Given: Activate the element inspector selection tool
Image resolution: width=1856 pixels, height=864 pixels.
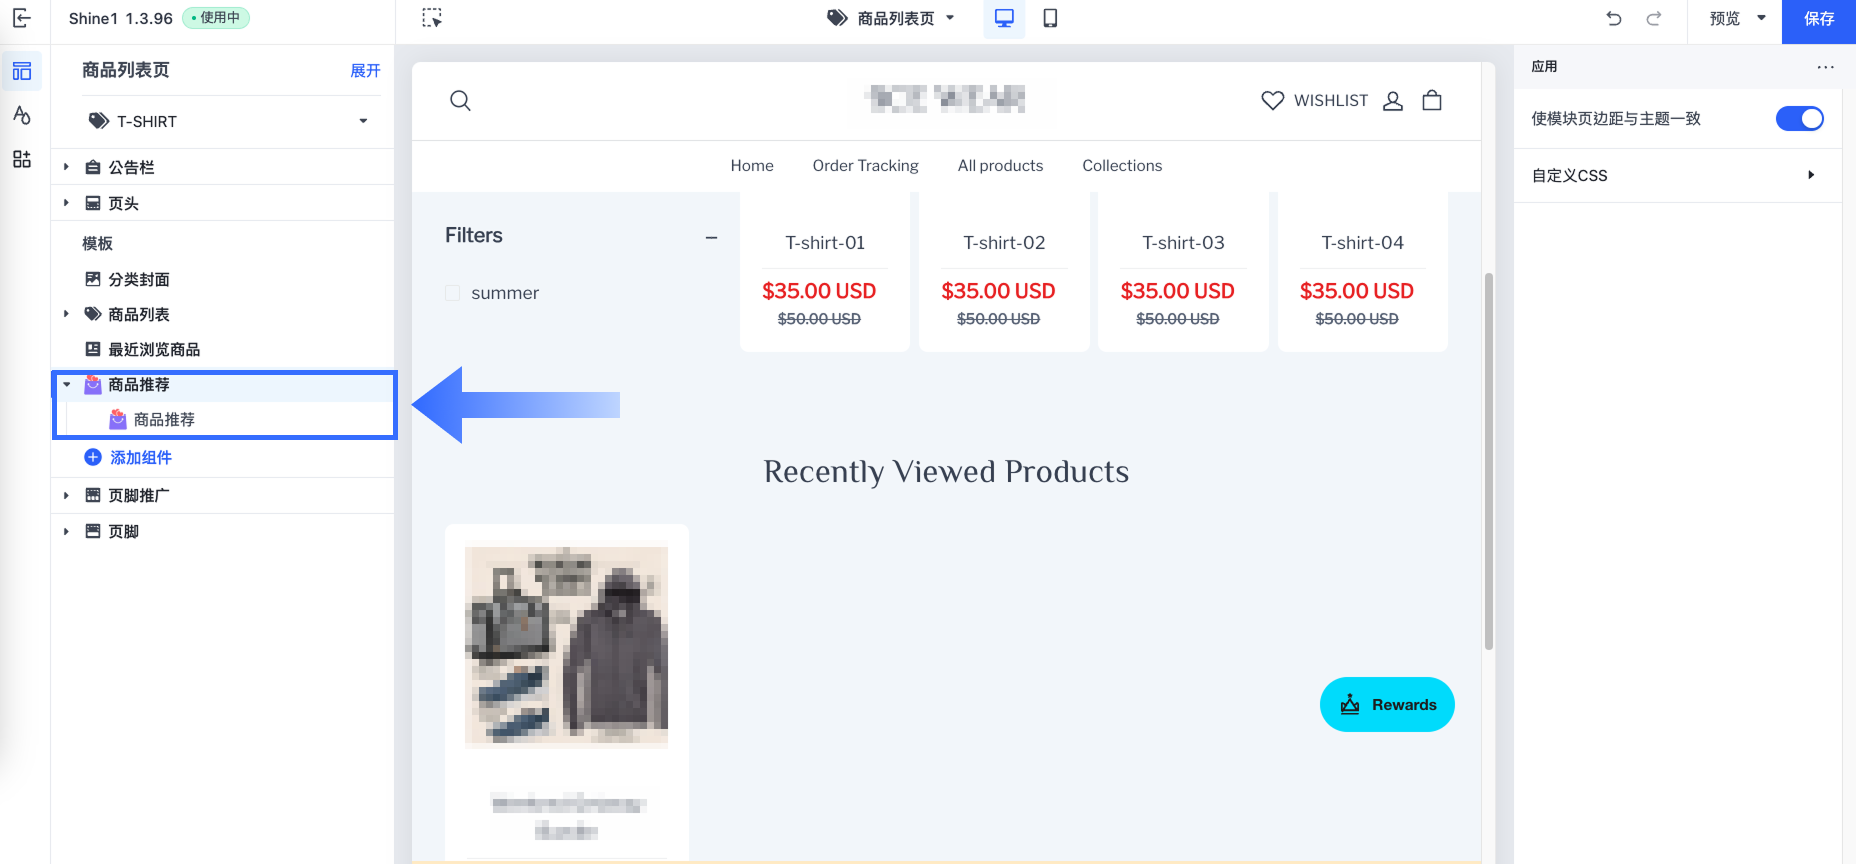Looking at the screenshot, I should click(x=432, y=18).
